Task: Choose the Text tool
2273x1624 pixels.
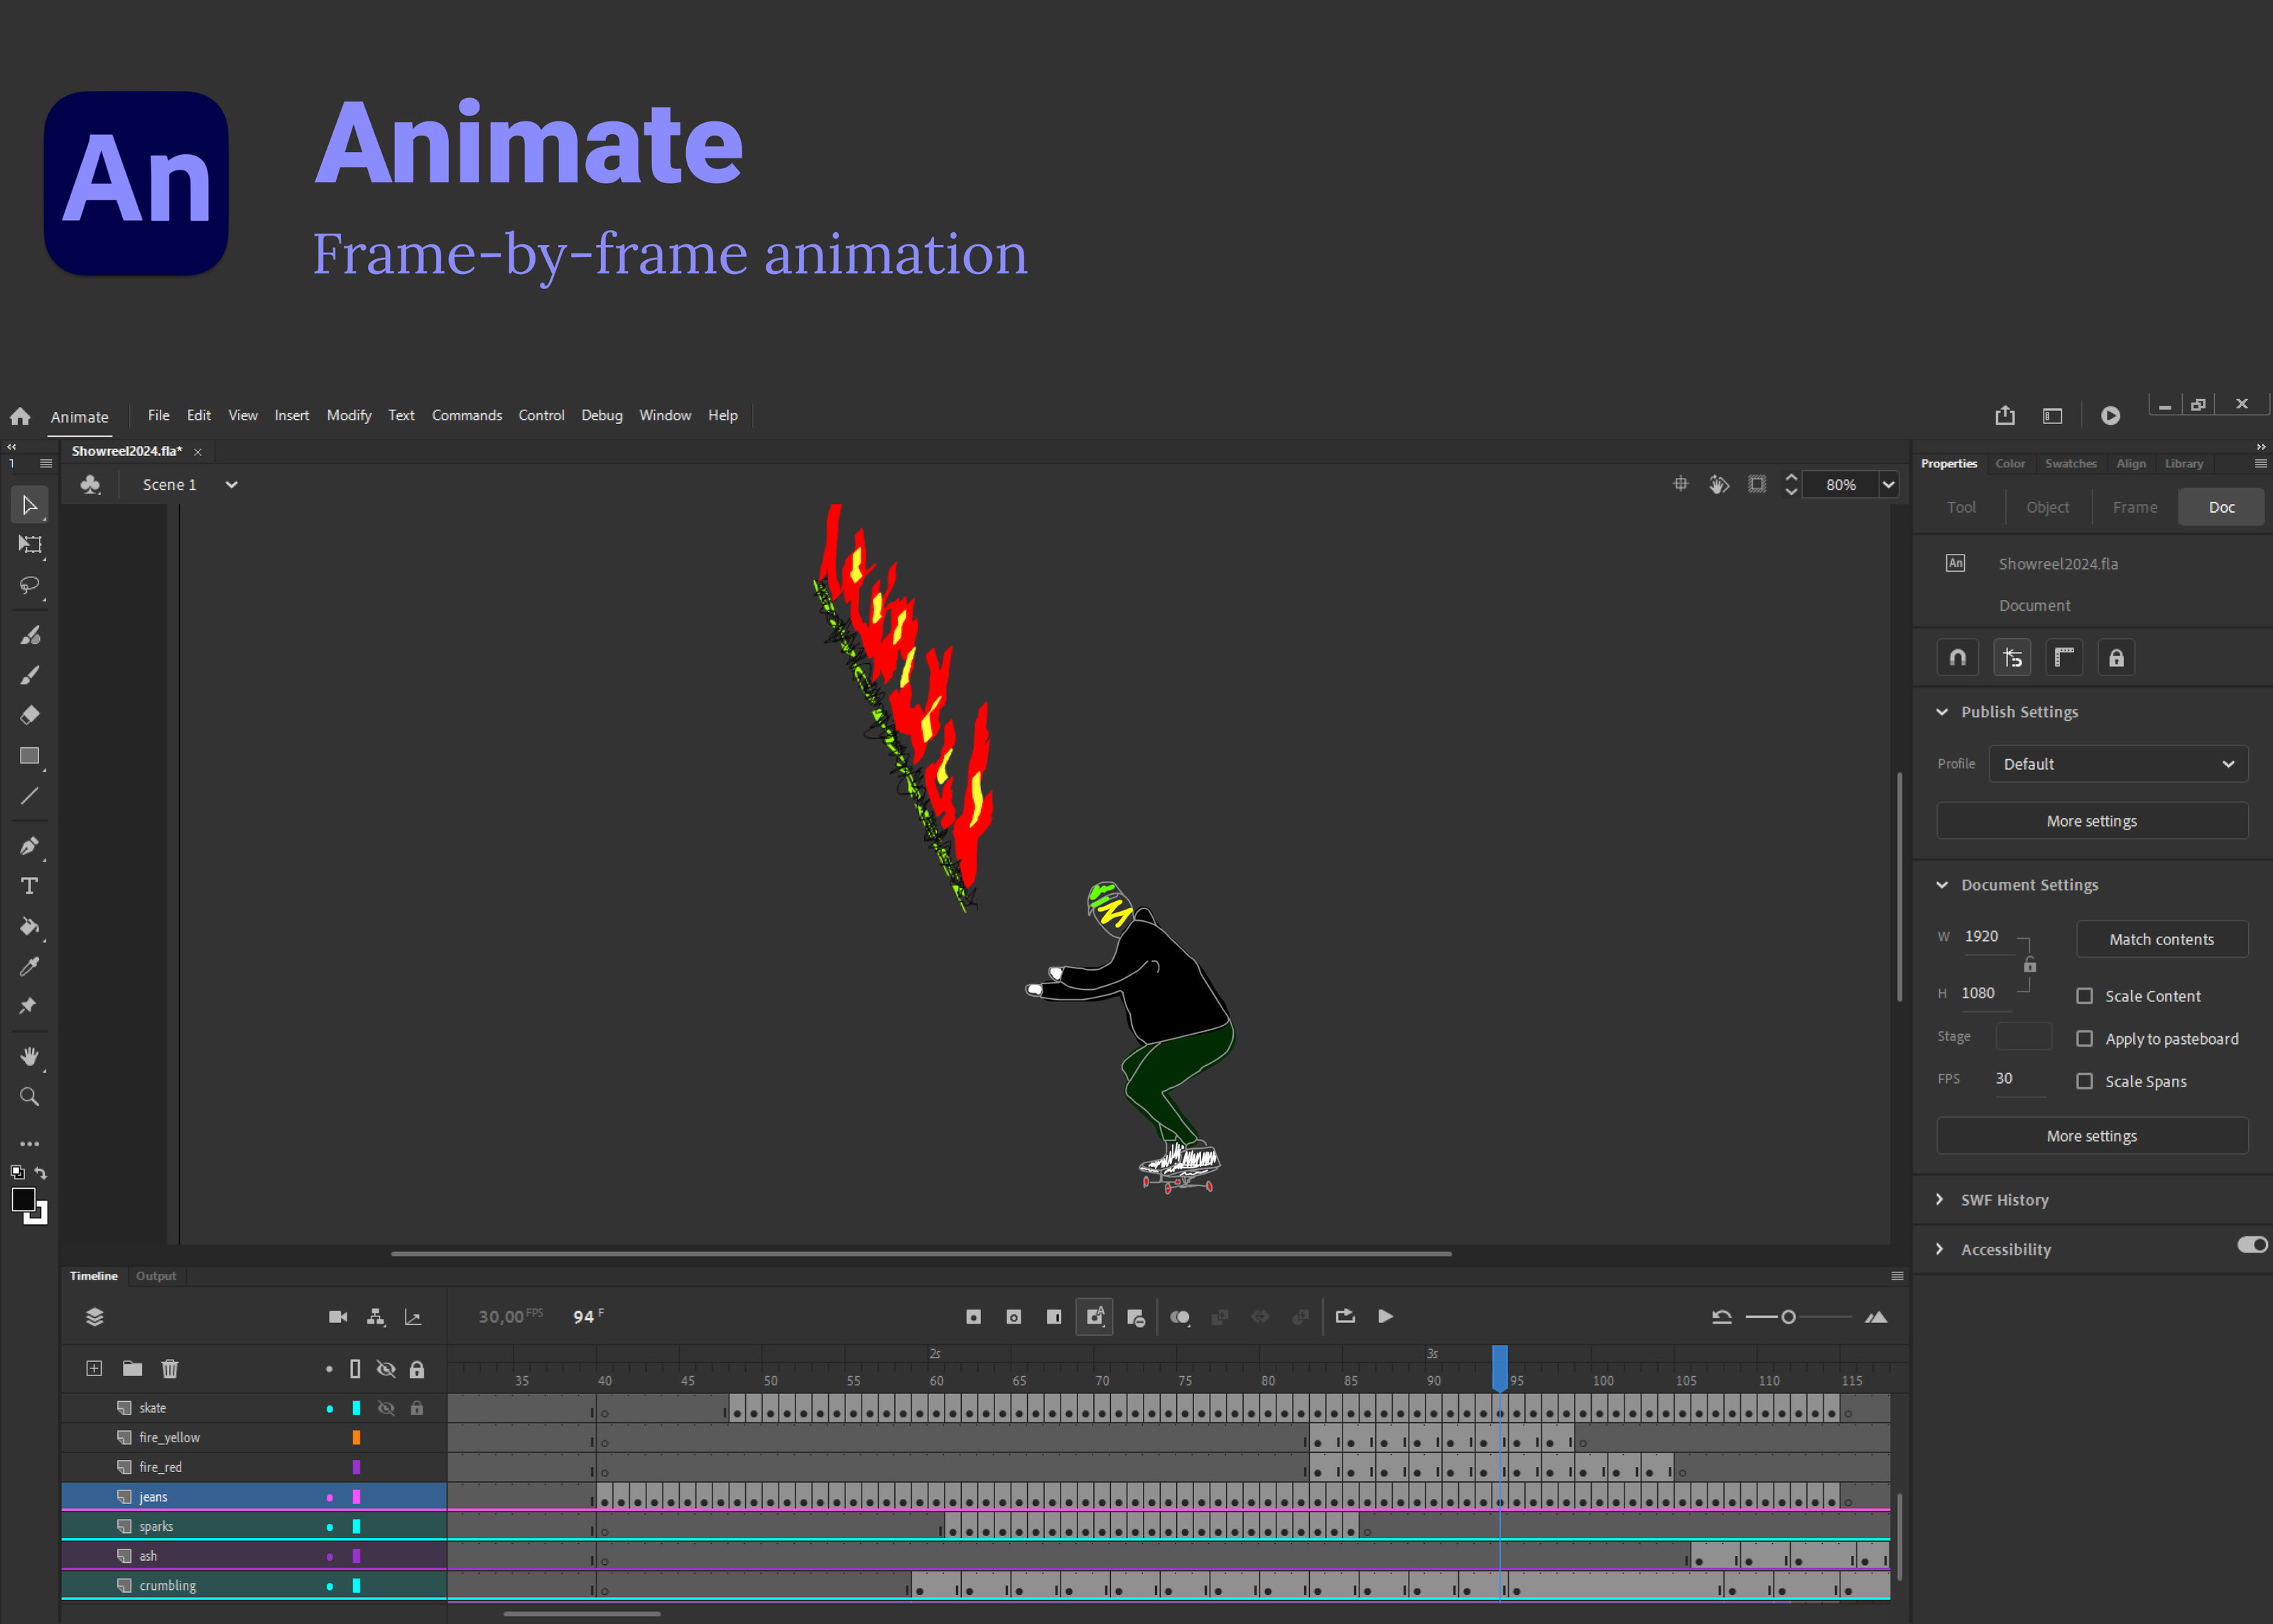Action: click(30, 886)
